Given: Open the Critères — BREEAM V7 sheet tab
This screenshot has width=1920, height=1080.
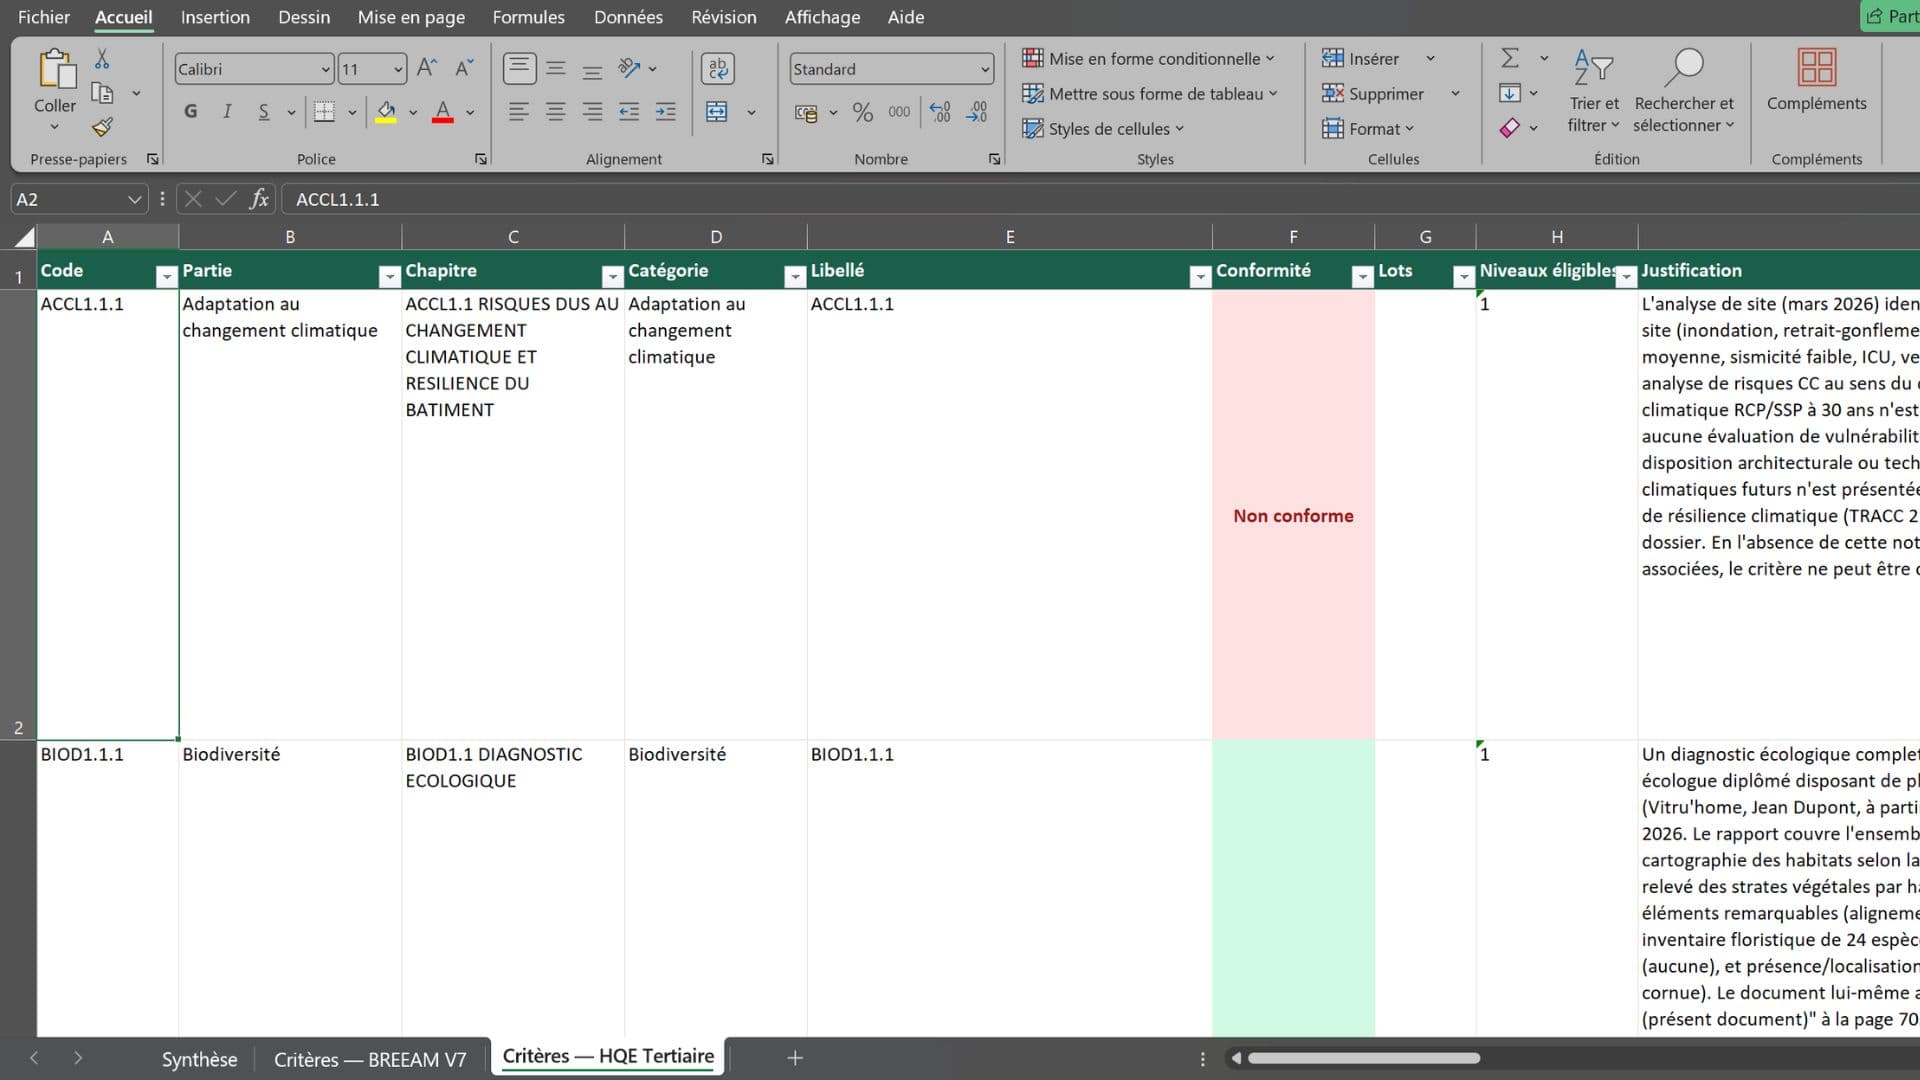Looking at the screenshot, I should [370, 1059].
